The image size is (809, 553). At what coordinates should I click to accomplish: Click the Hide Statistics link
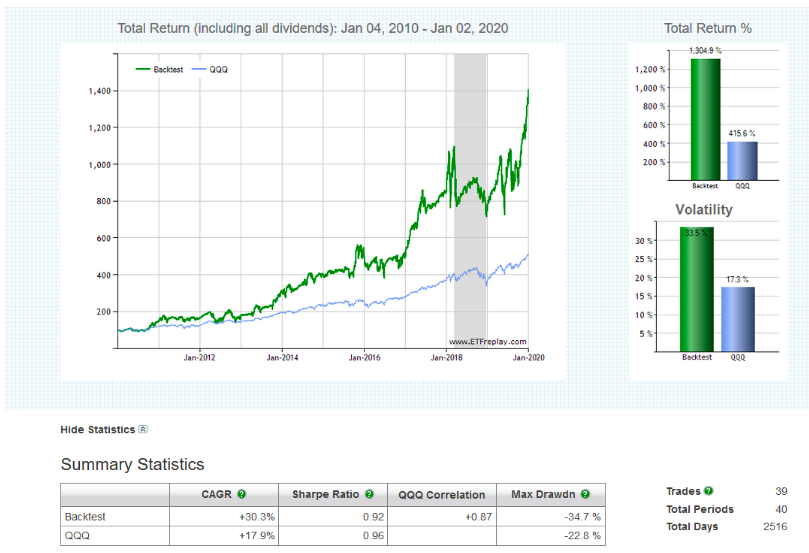97,430
